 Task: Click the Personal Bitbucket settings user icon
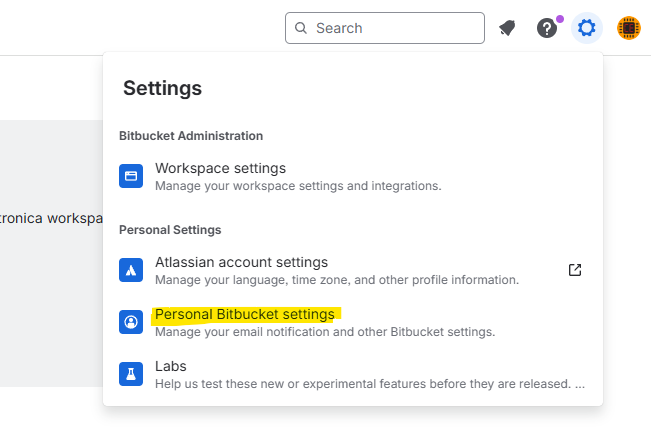(131, 322)
